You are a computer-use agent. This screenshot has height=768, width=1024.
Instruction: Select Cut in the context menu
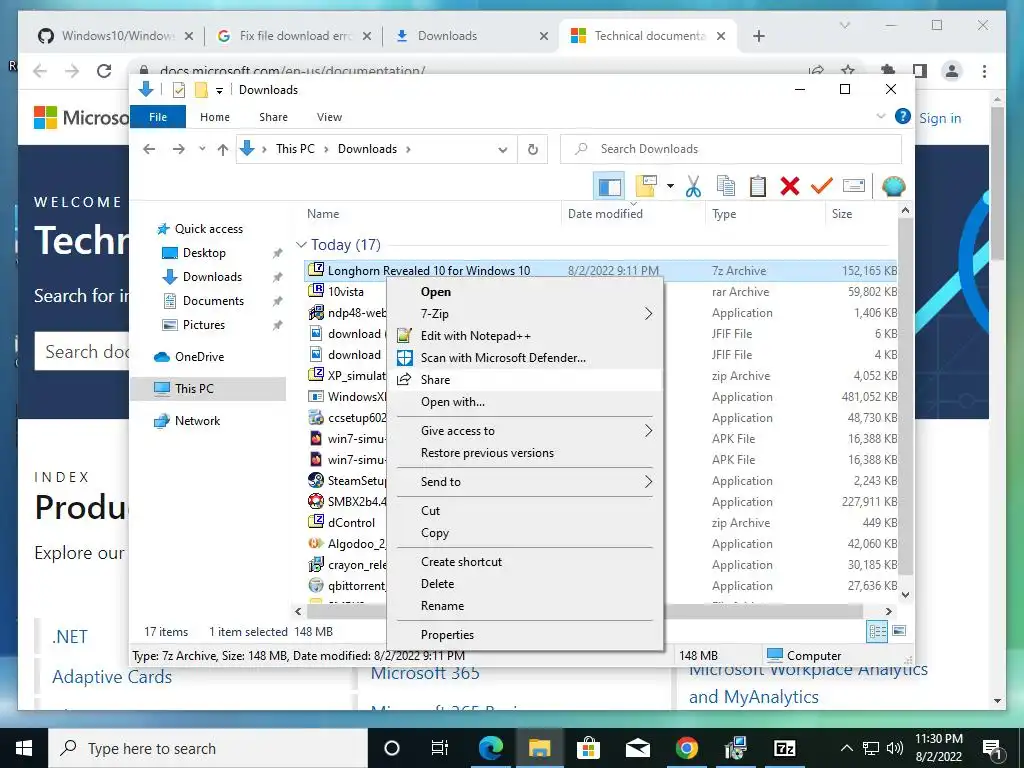pos(526,511)
